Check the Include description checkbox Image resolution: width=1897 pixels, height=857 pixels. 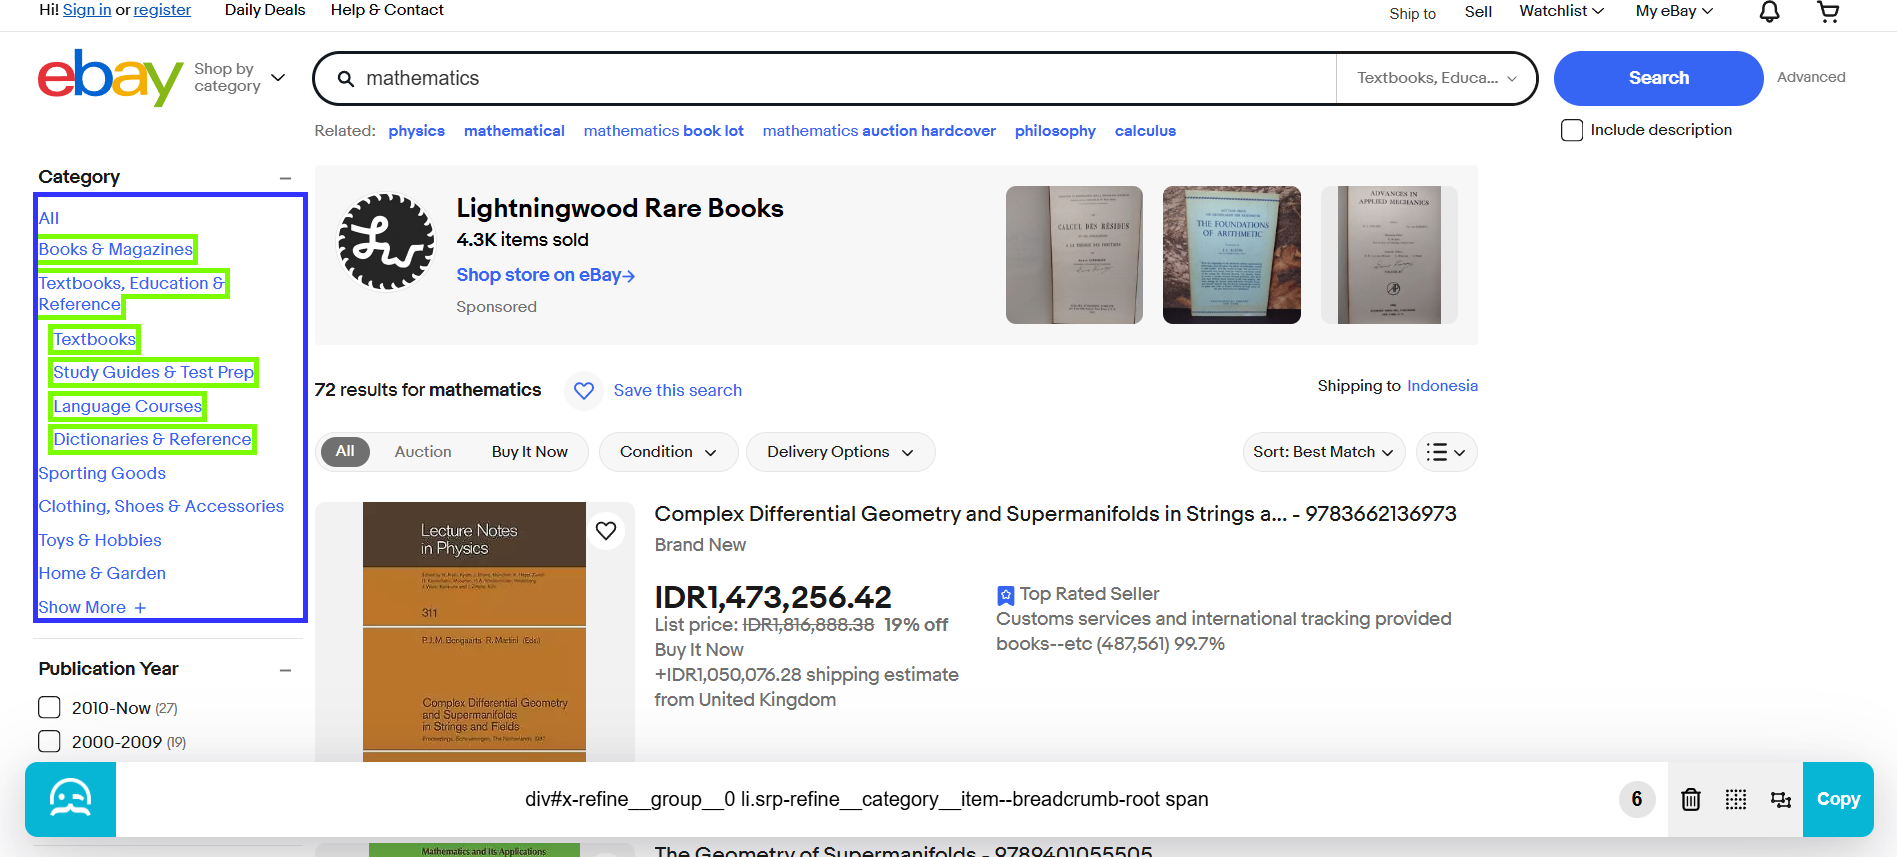pyautogui.click(x=1572, y=130)
